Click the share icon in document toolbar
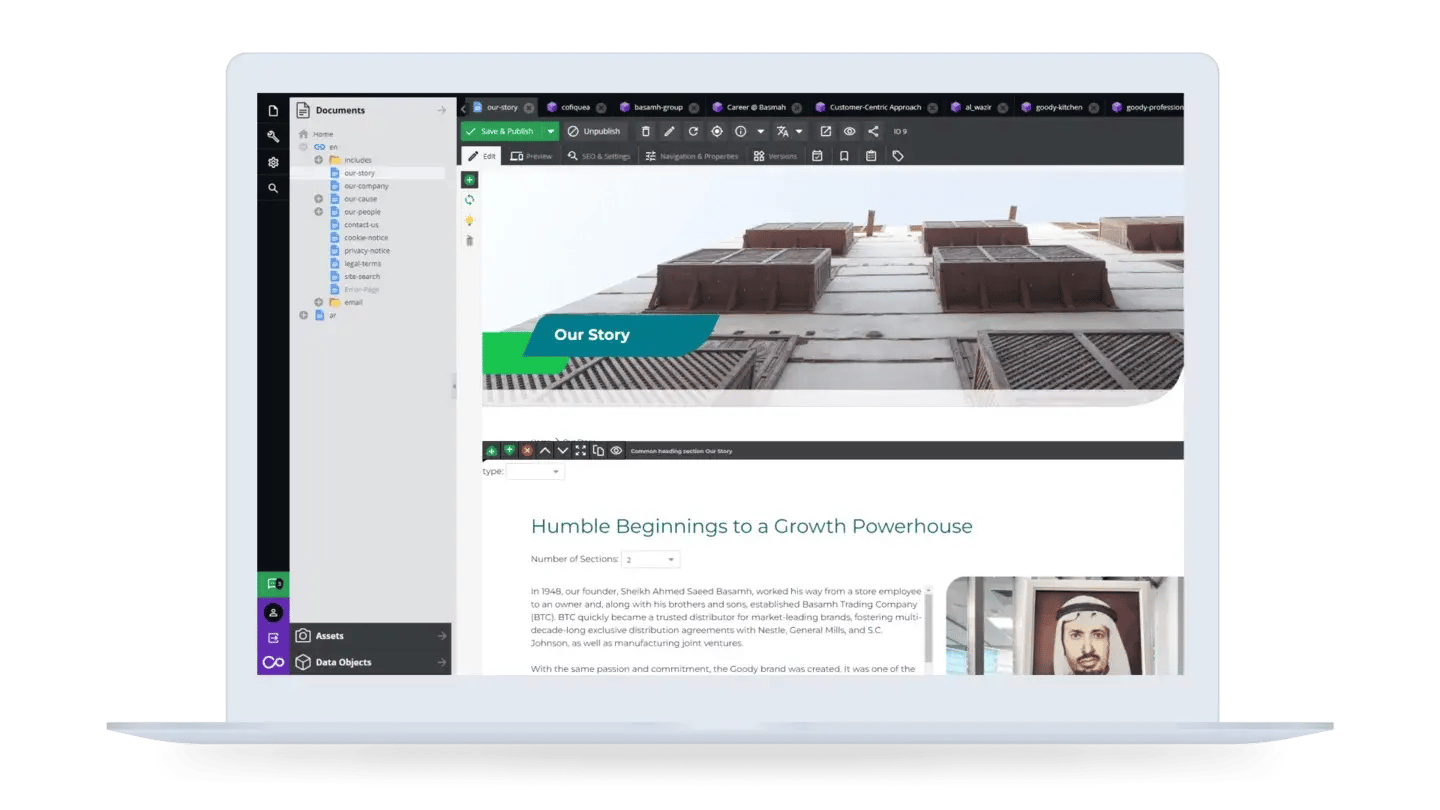This screenshot has height=810, width=1440. pos(873,131)
